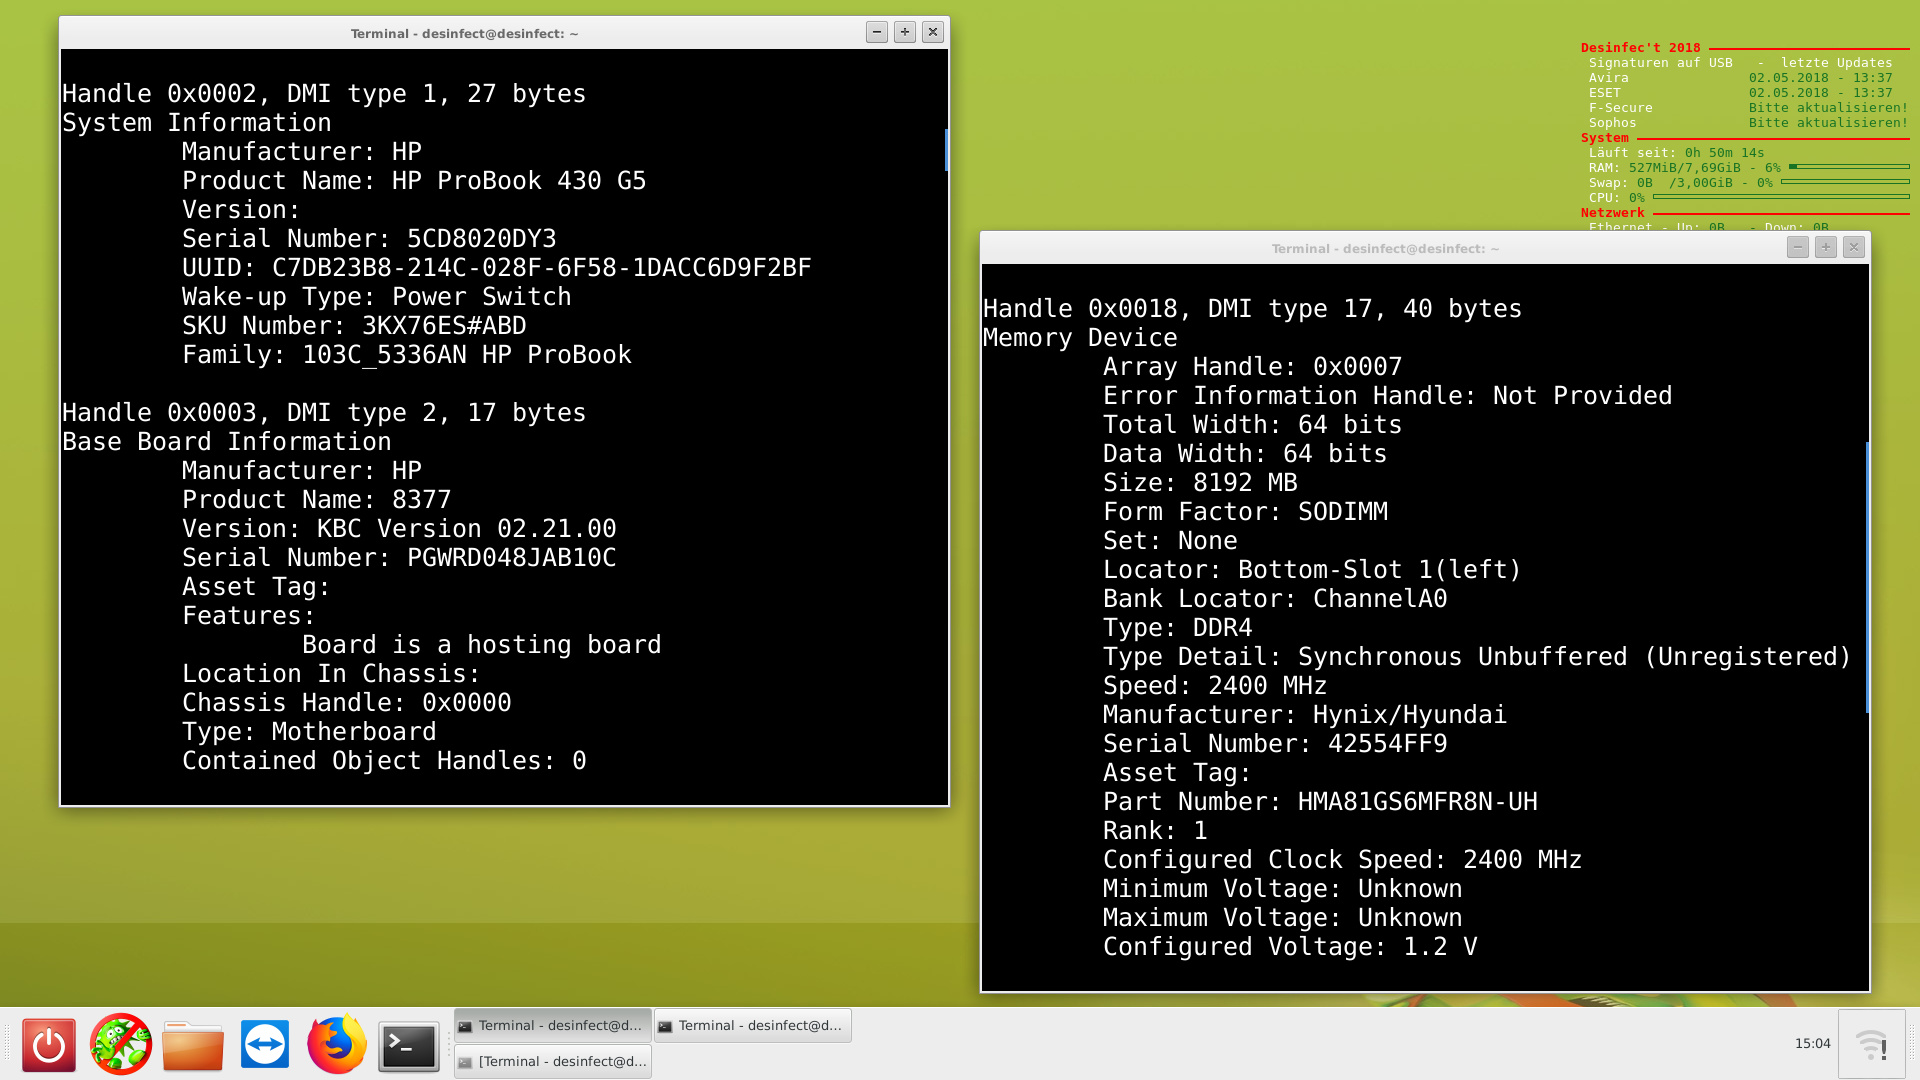Launch TeamViewer from the panel
Viewport: 1920px width, 1080px height.
click(265, 1045)
